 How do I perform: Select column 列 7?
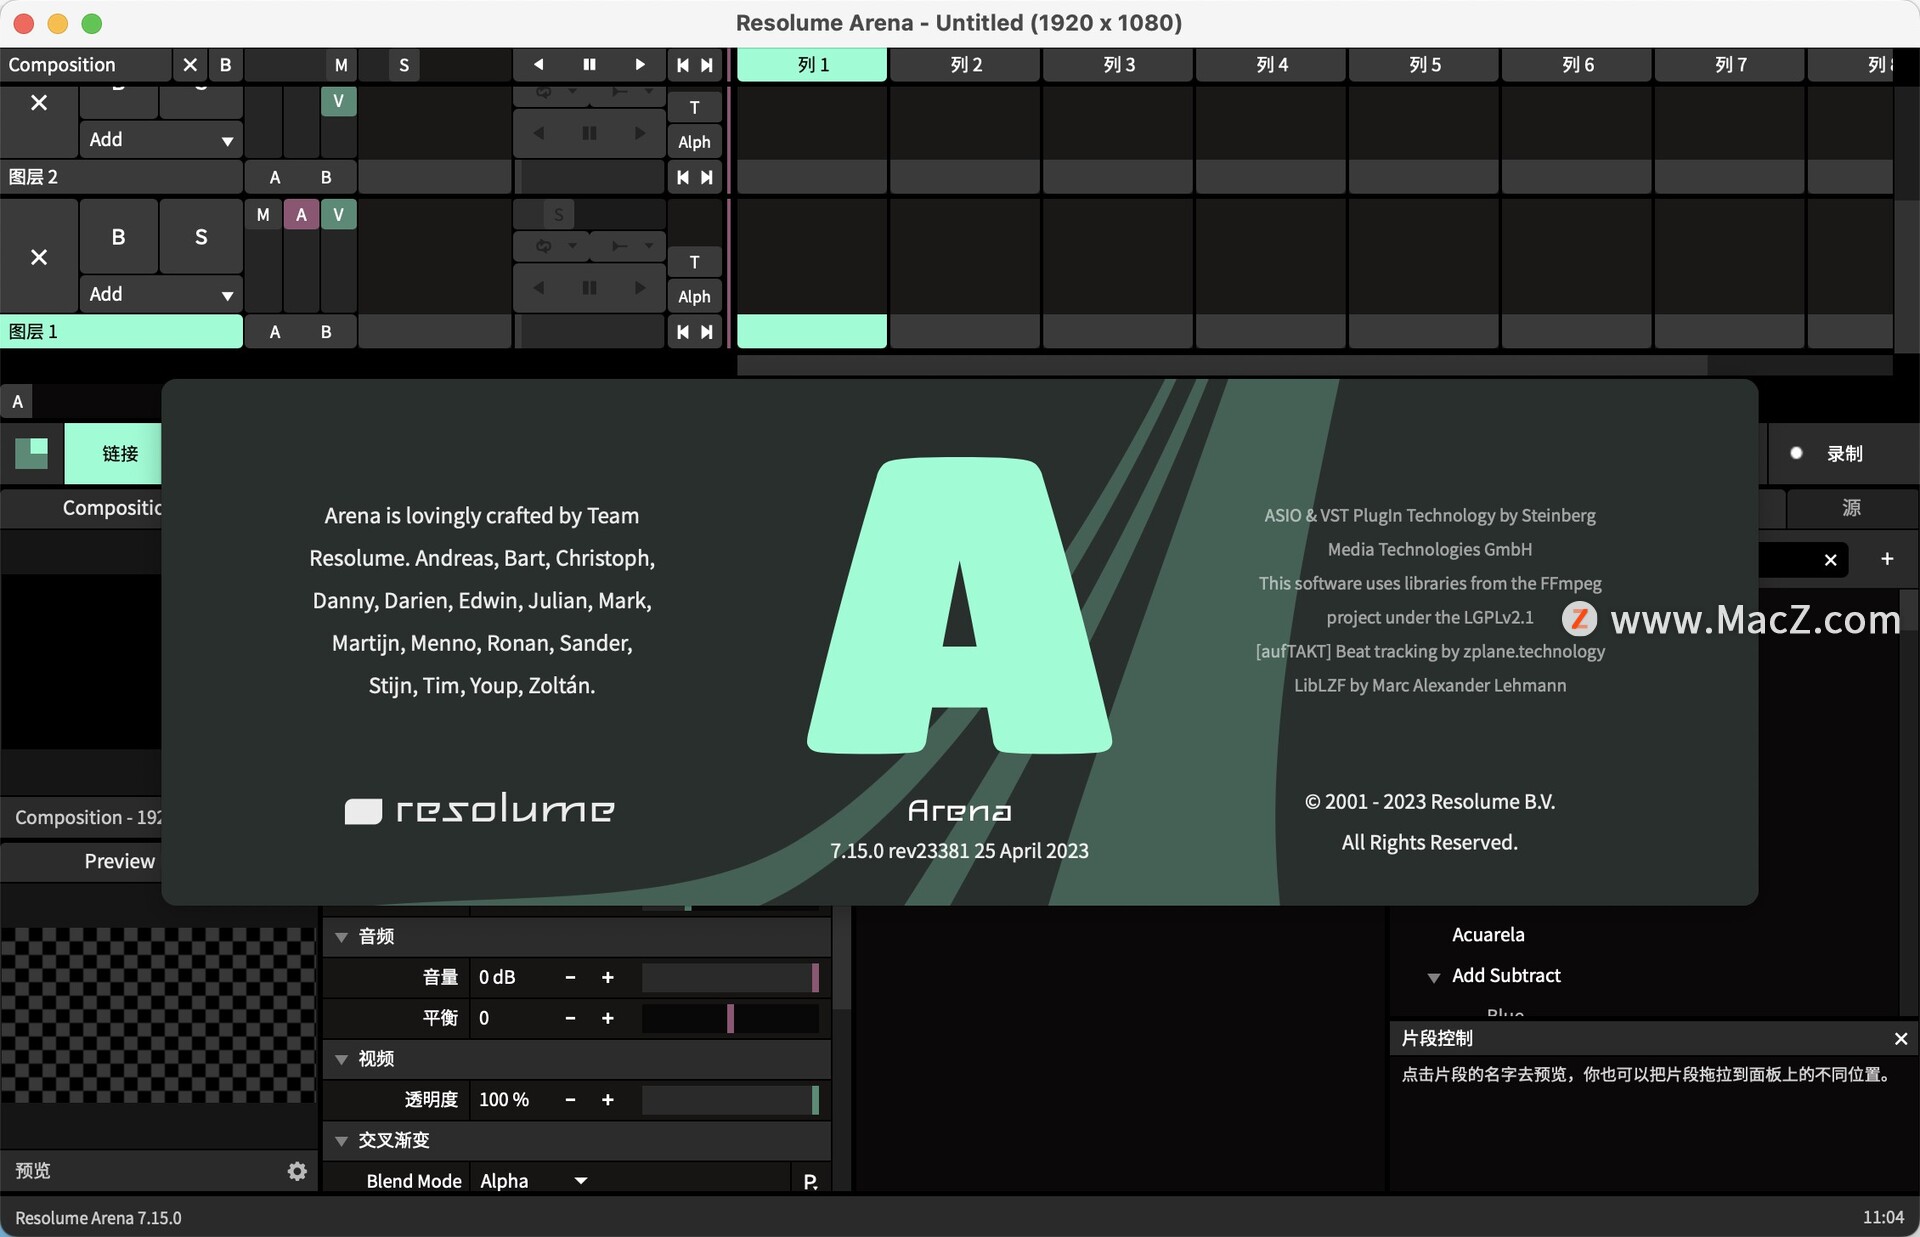pos(1730,65)
